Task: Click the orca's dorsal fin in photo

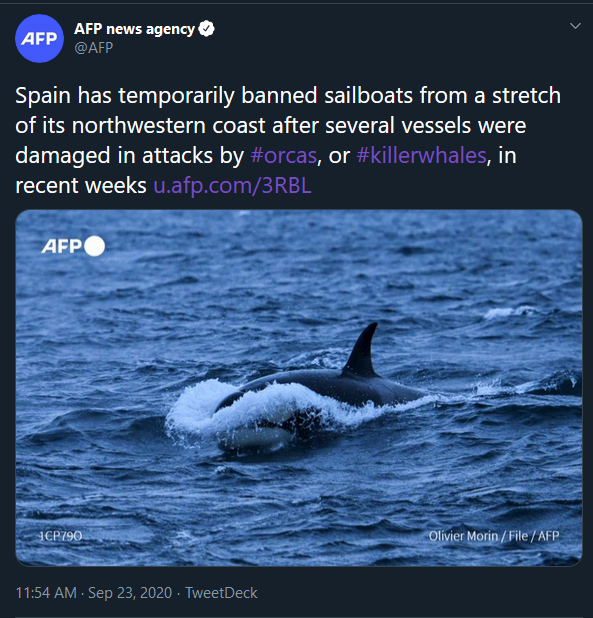Action: click(x=361, y=350)
